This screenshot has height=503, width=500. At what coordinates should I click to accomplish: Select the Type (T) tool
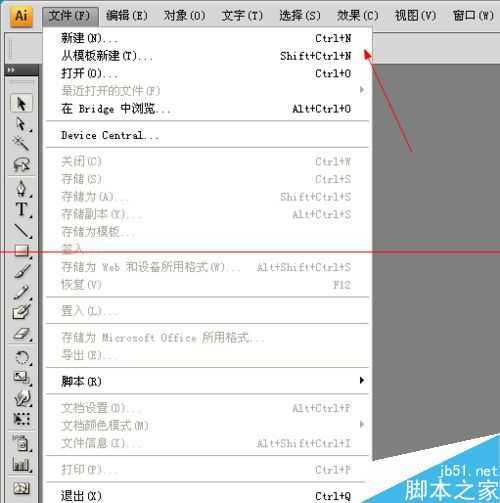click(21, 209)
